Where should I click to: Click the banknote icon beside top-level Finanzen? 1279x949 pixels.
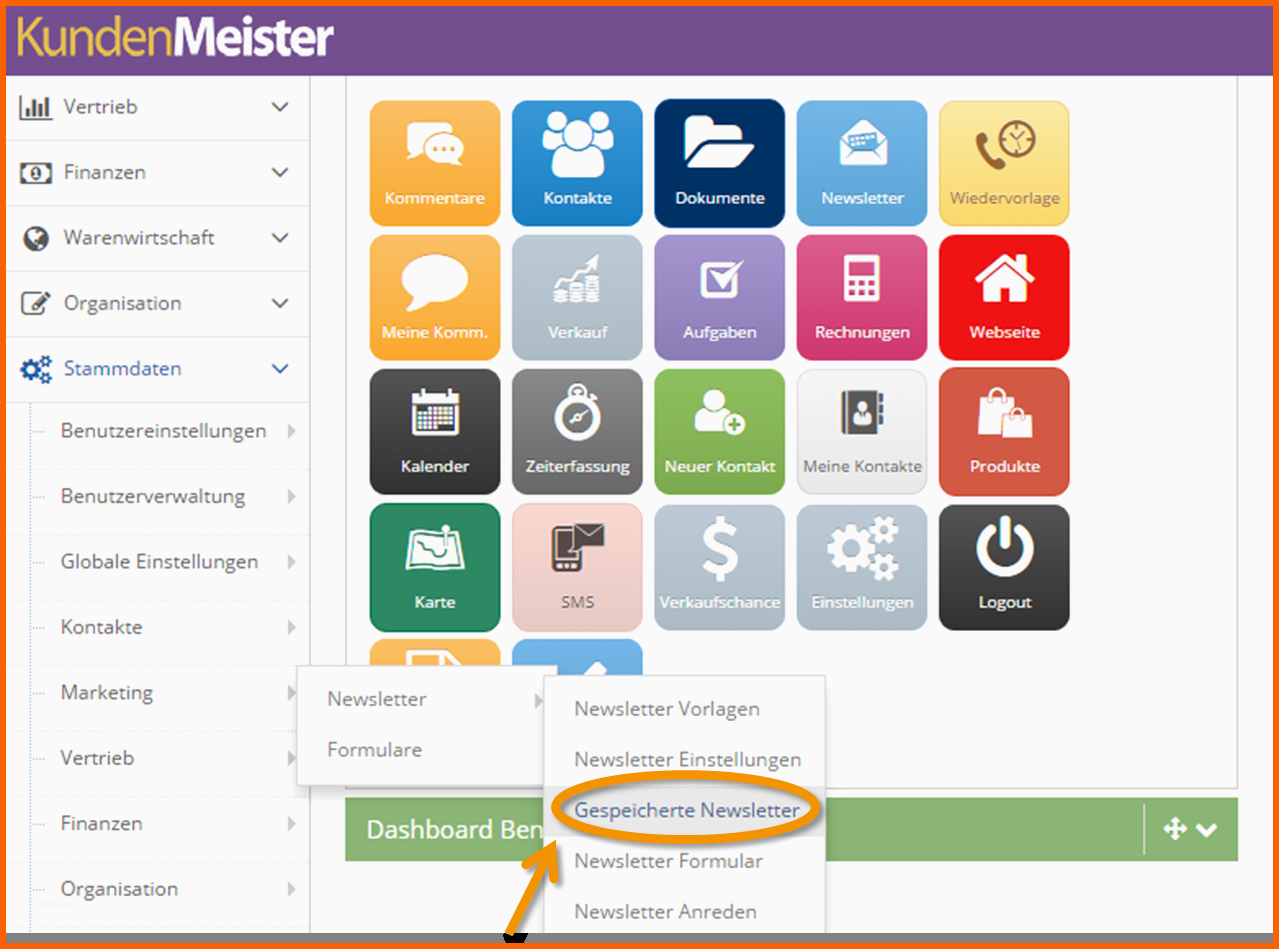pos(35,173)
